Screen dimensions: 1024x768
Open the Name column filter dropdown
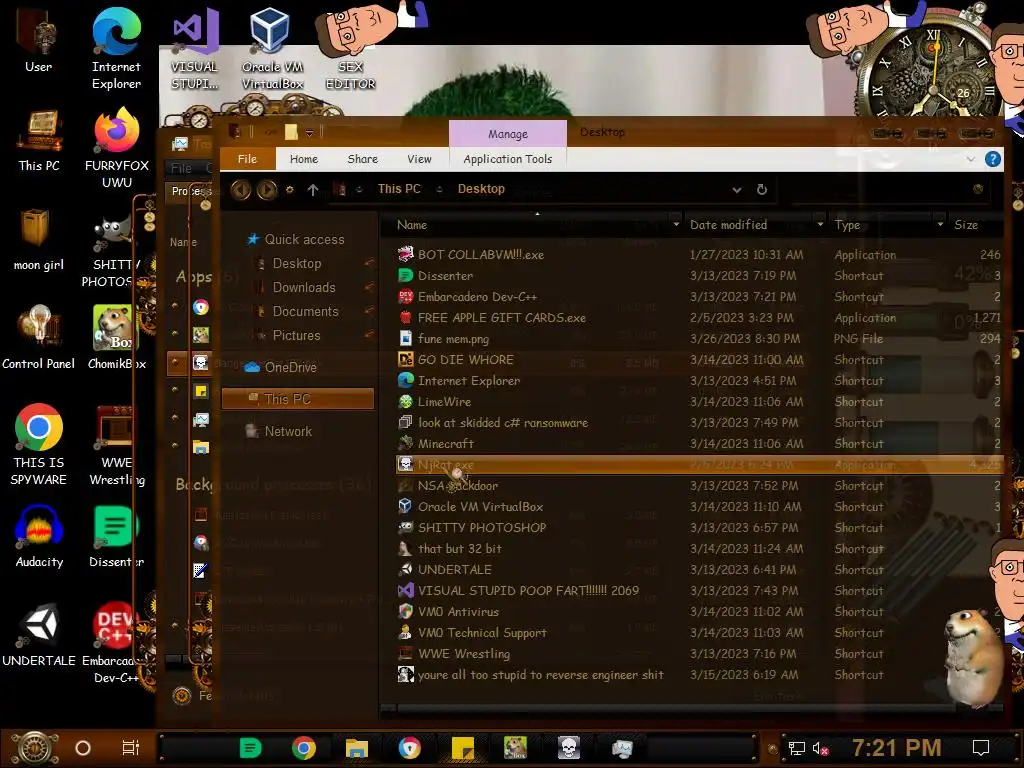pos(676,225)
